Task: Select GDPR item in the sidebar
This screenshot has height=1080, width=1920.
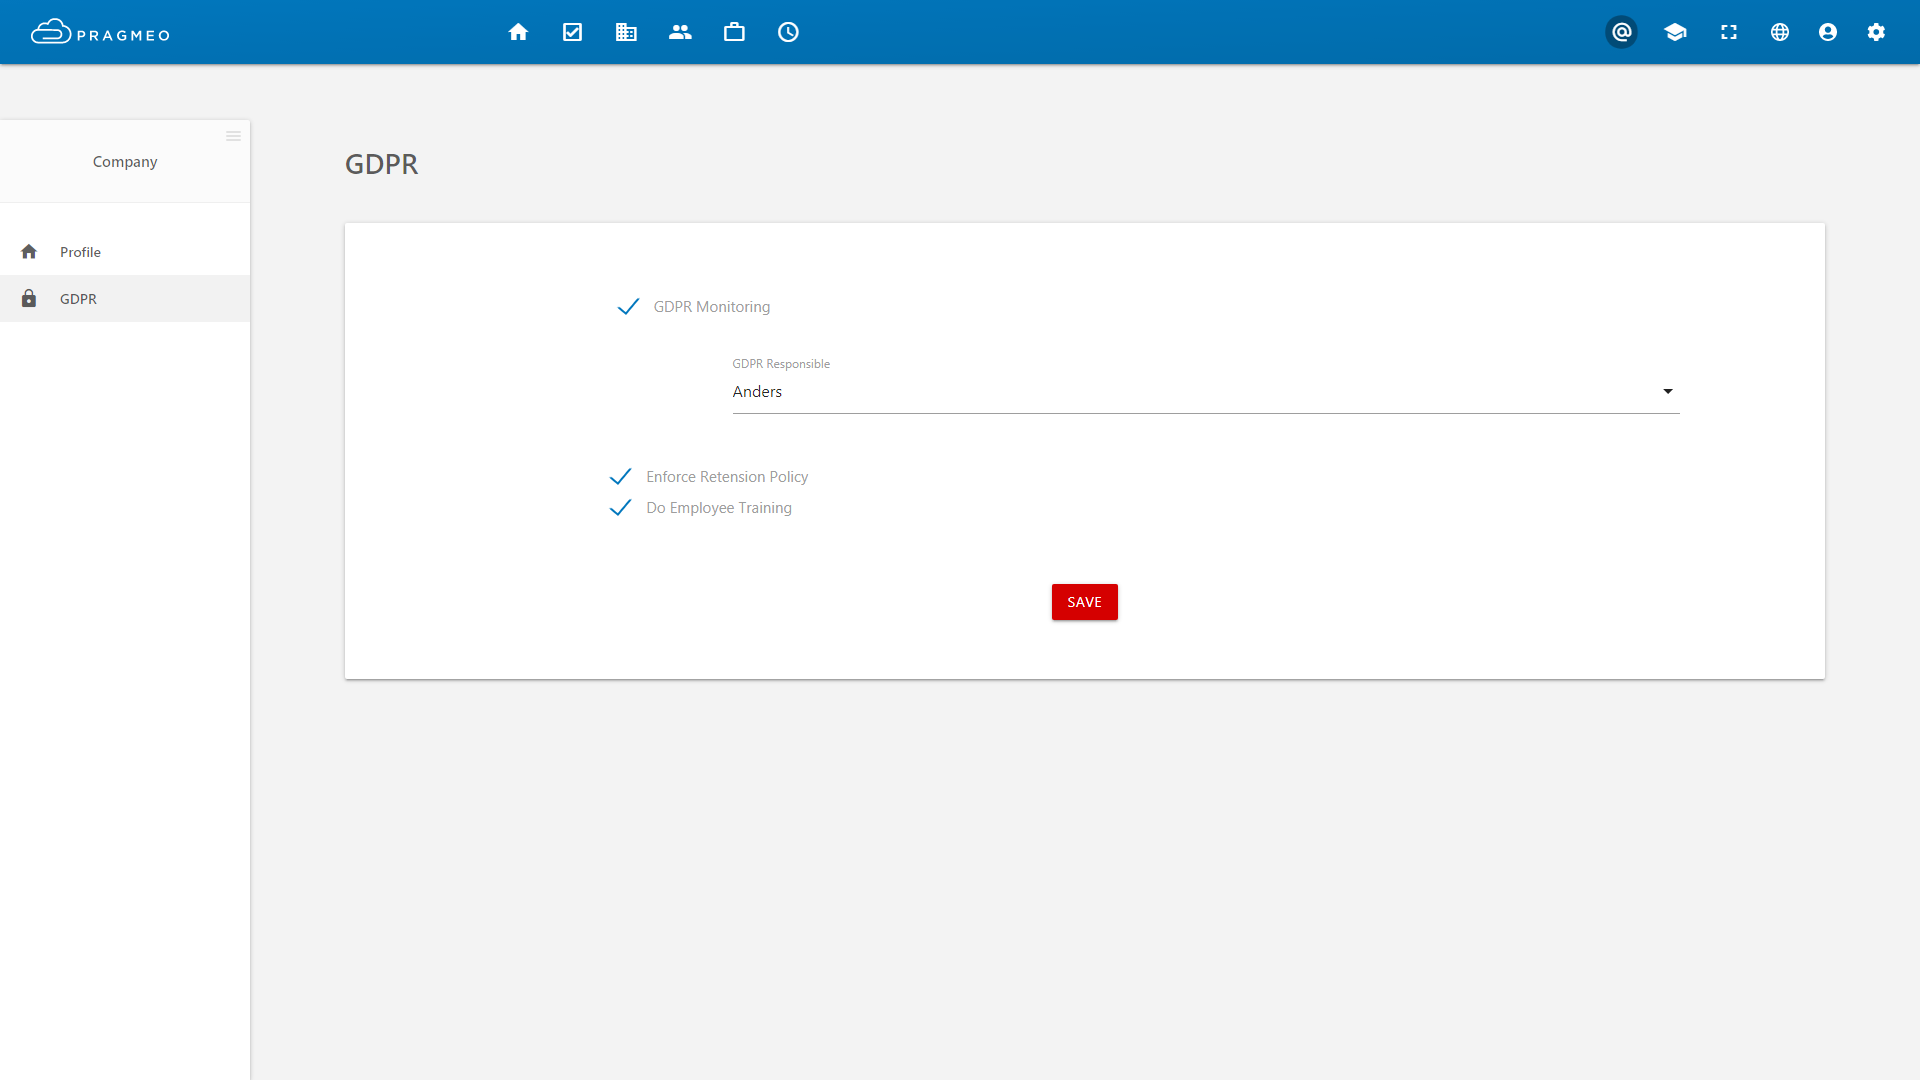Action: click(78, 299)
